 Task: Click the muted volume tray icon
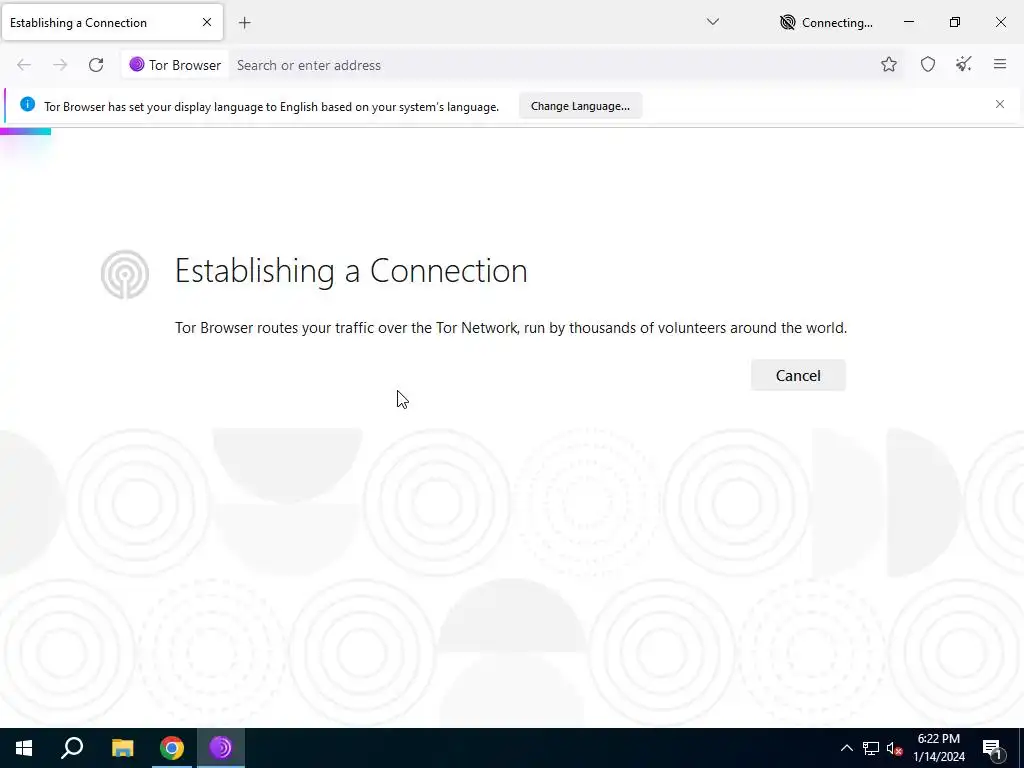pos(894,748)
